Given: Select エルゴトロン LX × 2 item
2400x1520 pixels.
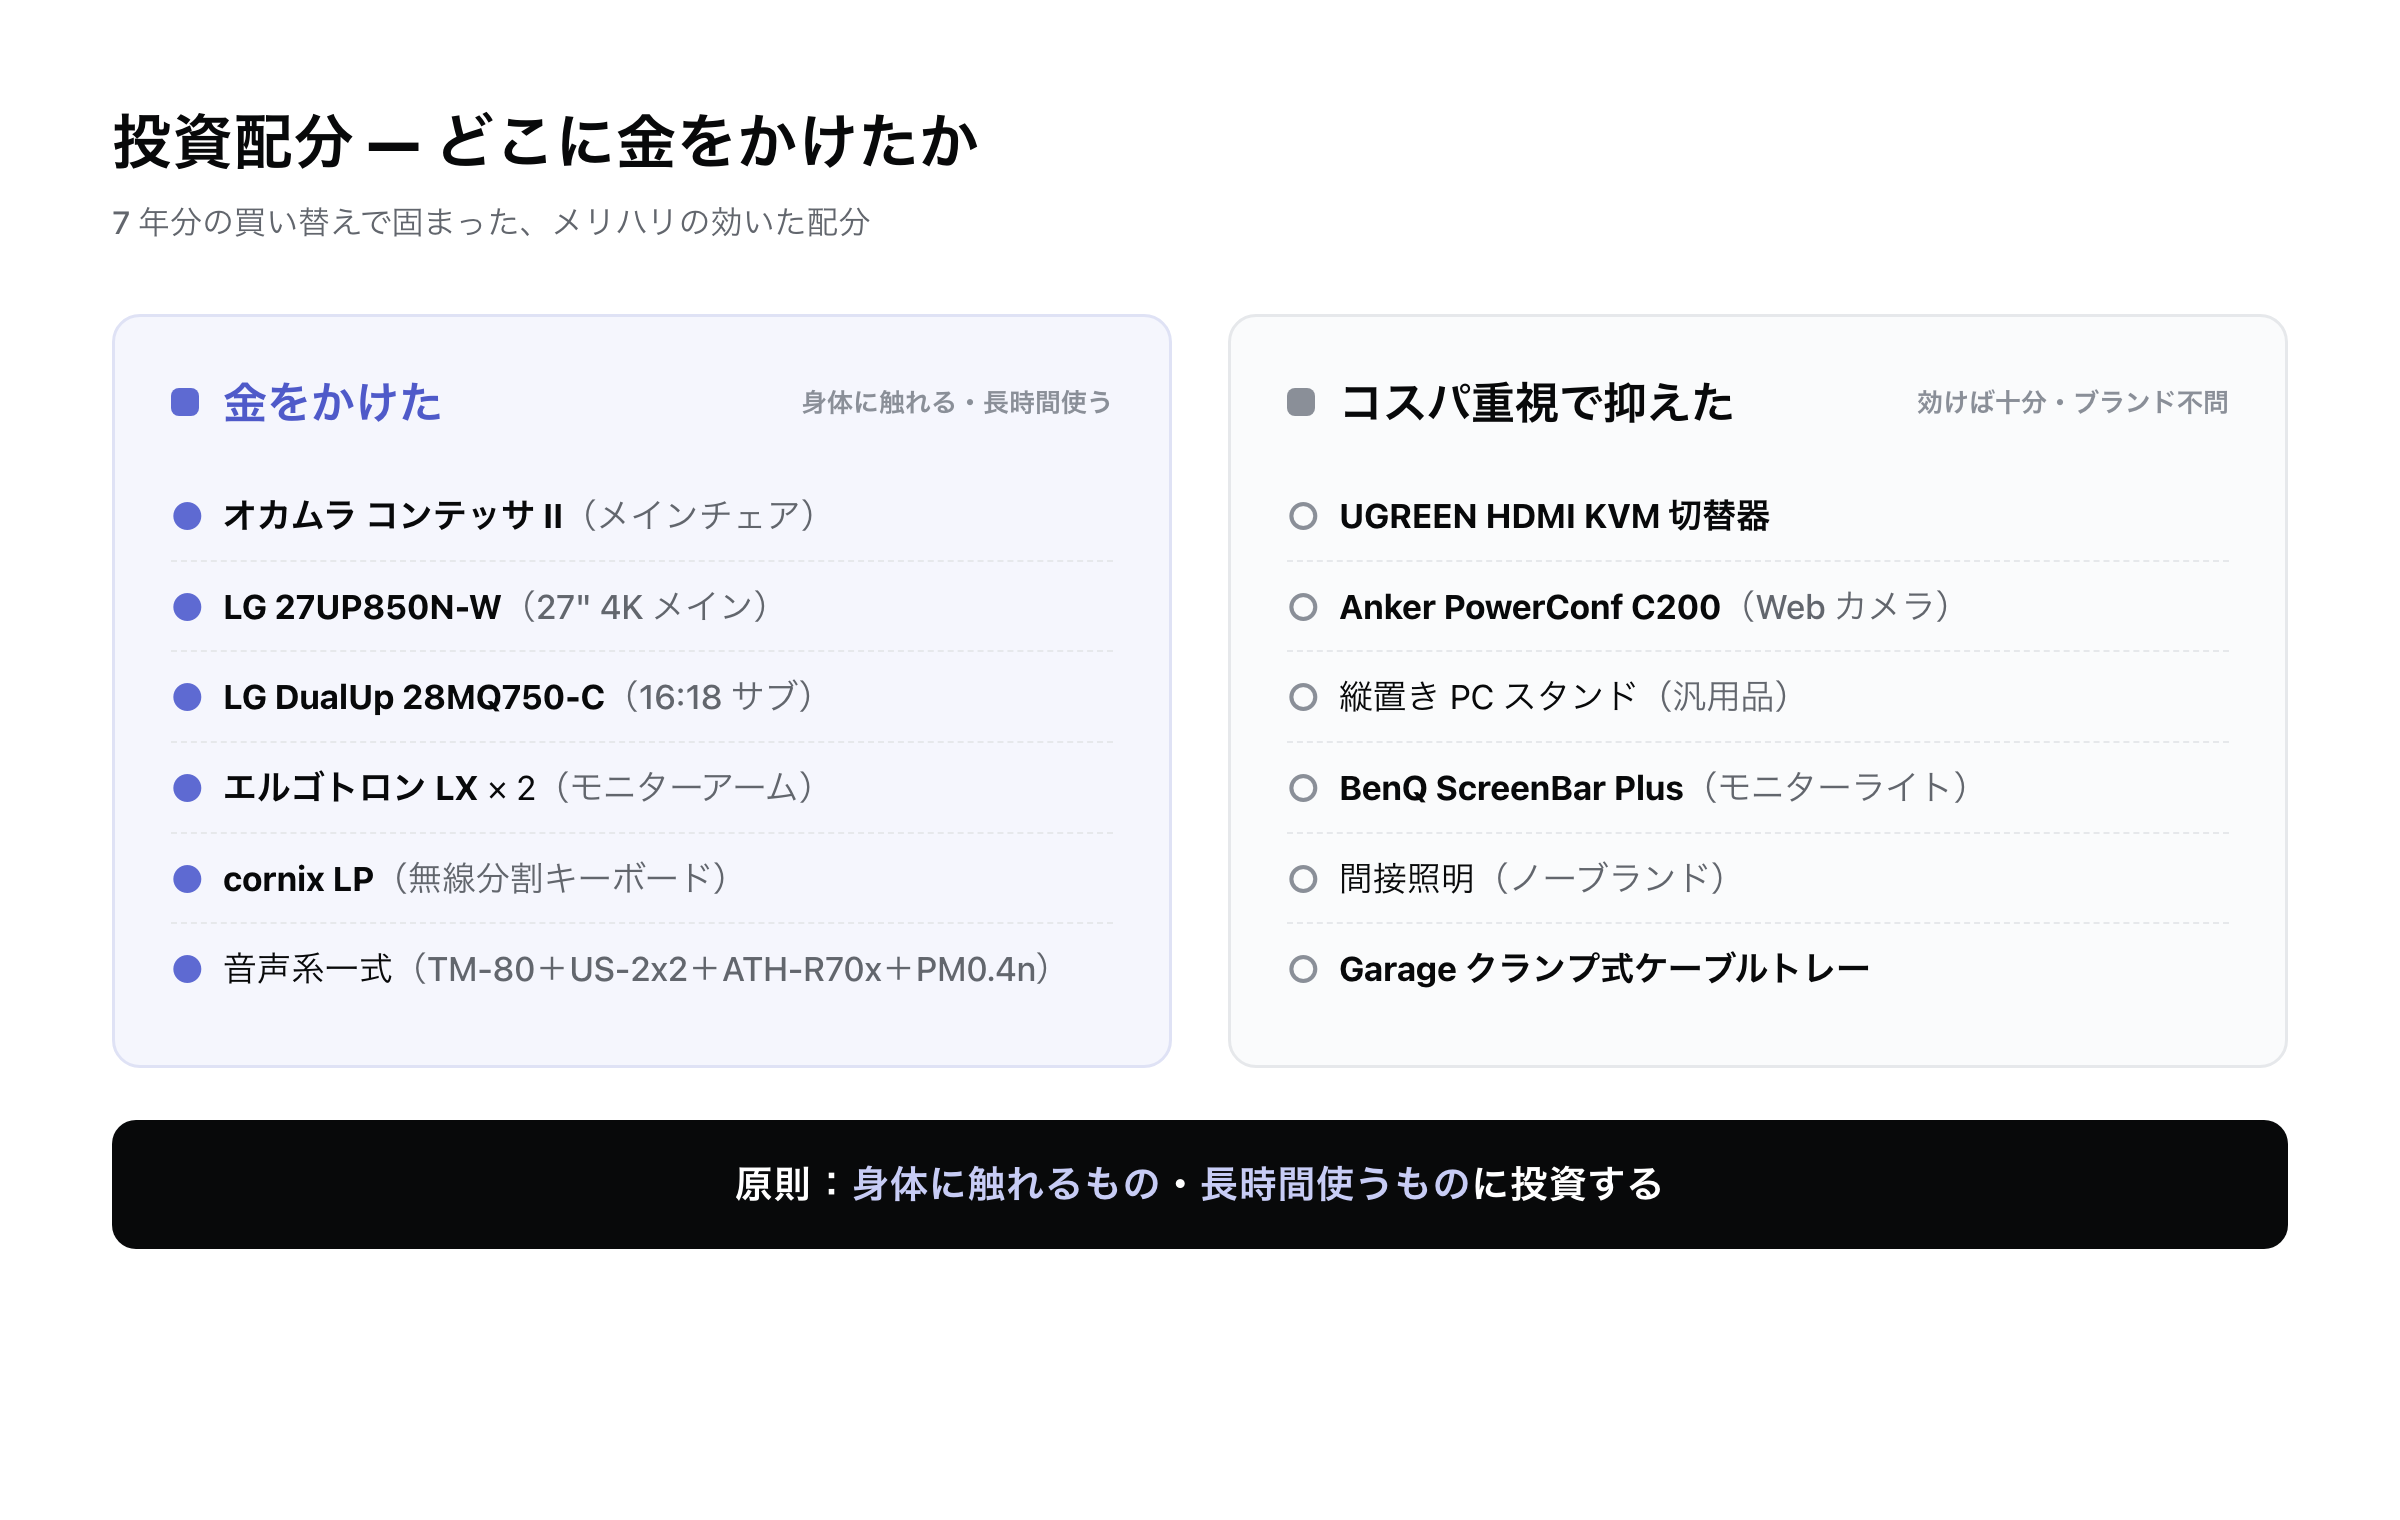Looking at the screenshot, I should pyautogui.click(x=518, y=788).
